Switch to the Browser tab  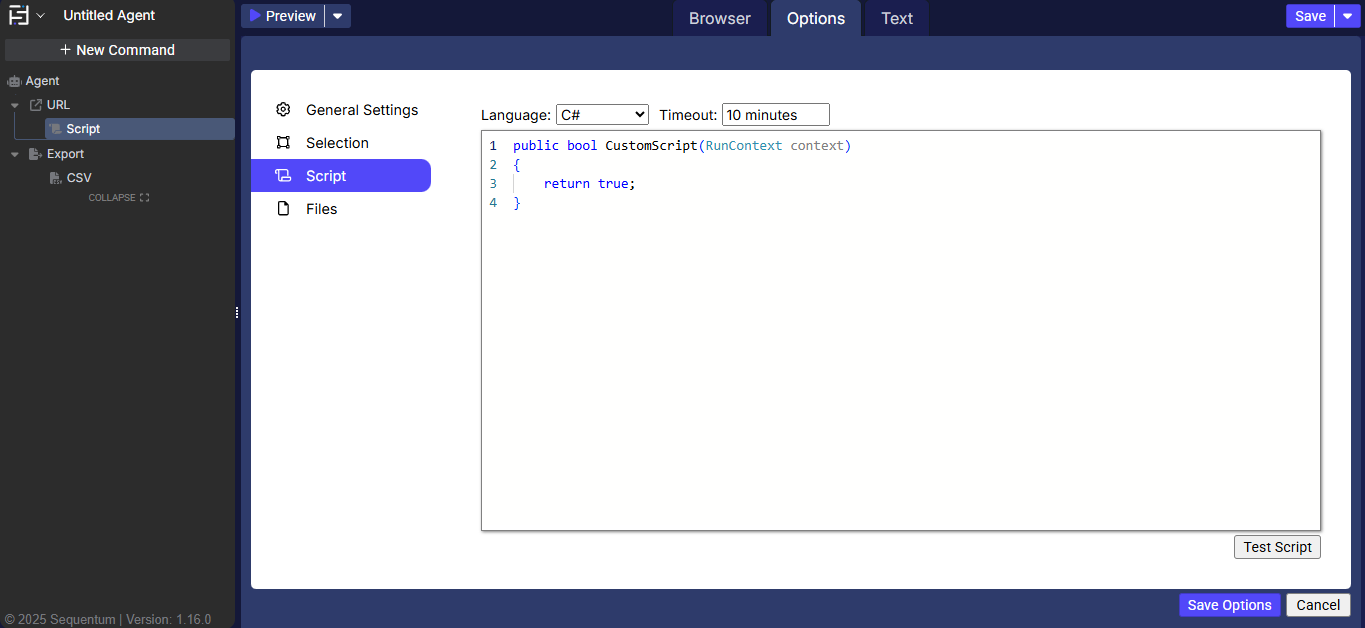pyautogui.click(x=719, y=18)
